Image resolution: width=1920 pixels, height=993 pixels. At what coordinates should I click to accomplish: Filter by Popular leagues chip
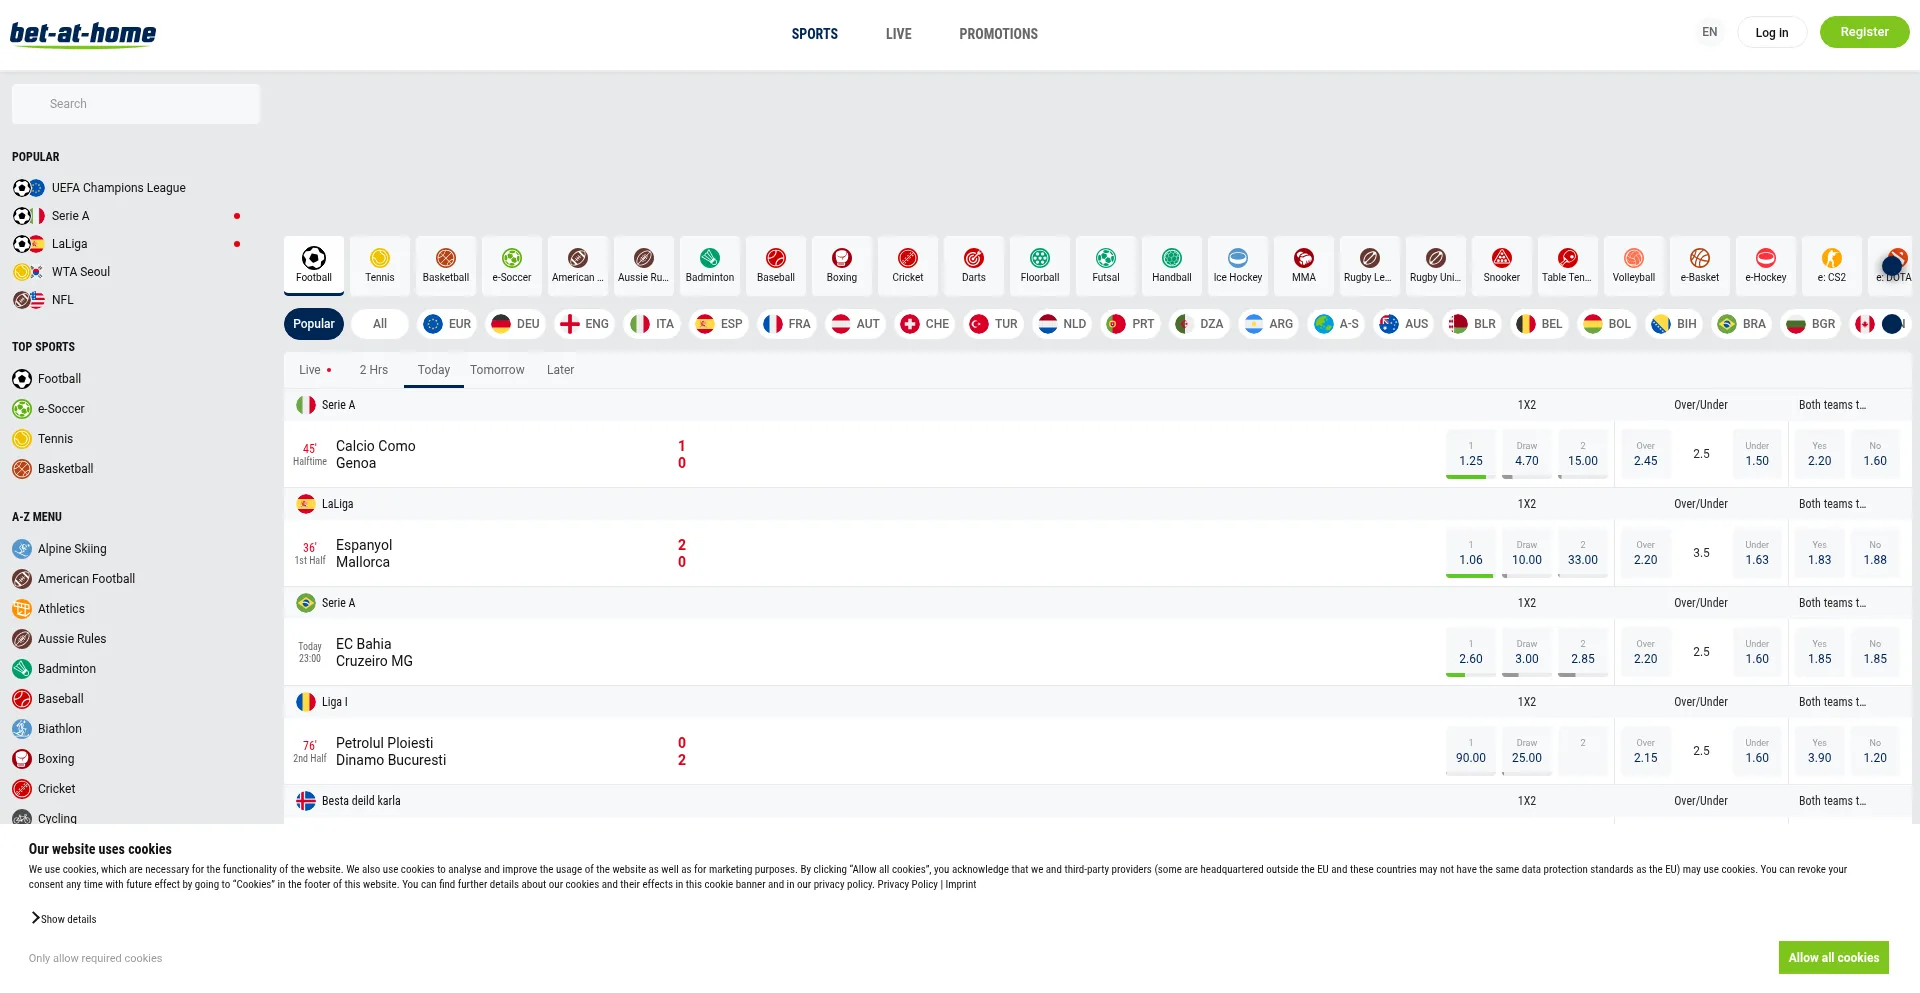[x=314, y=324]
